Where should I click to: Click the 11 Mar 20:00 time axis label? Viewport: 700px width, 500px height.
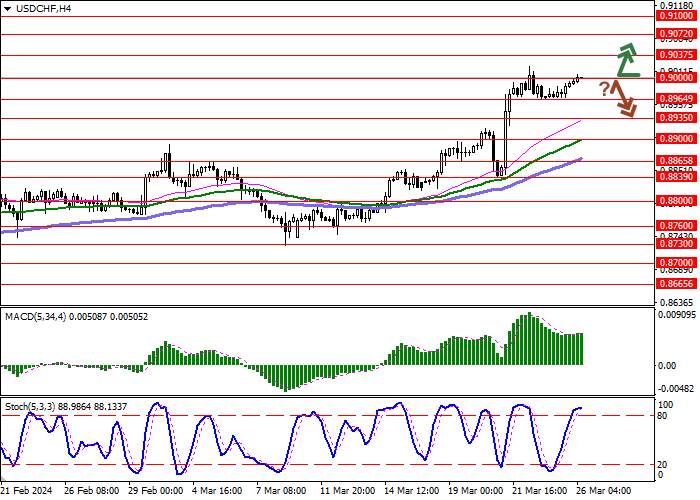click(347, 491)
